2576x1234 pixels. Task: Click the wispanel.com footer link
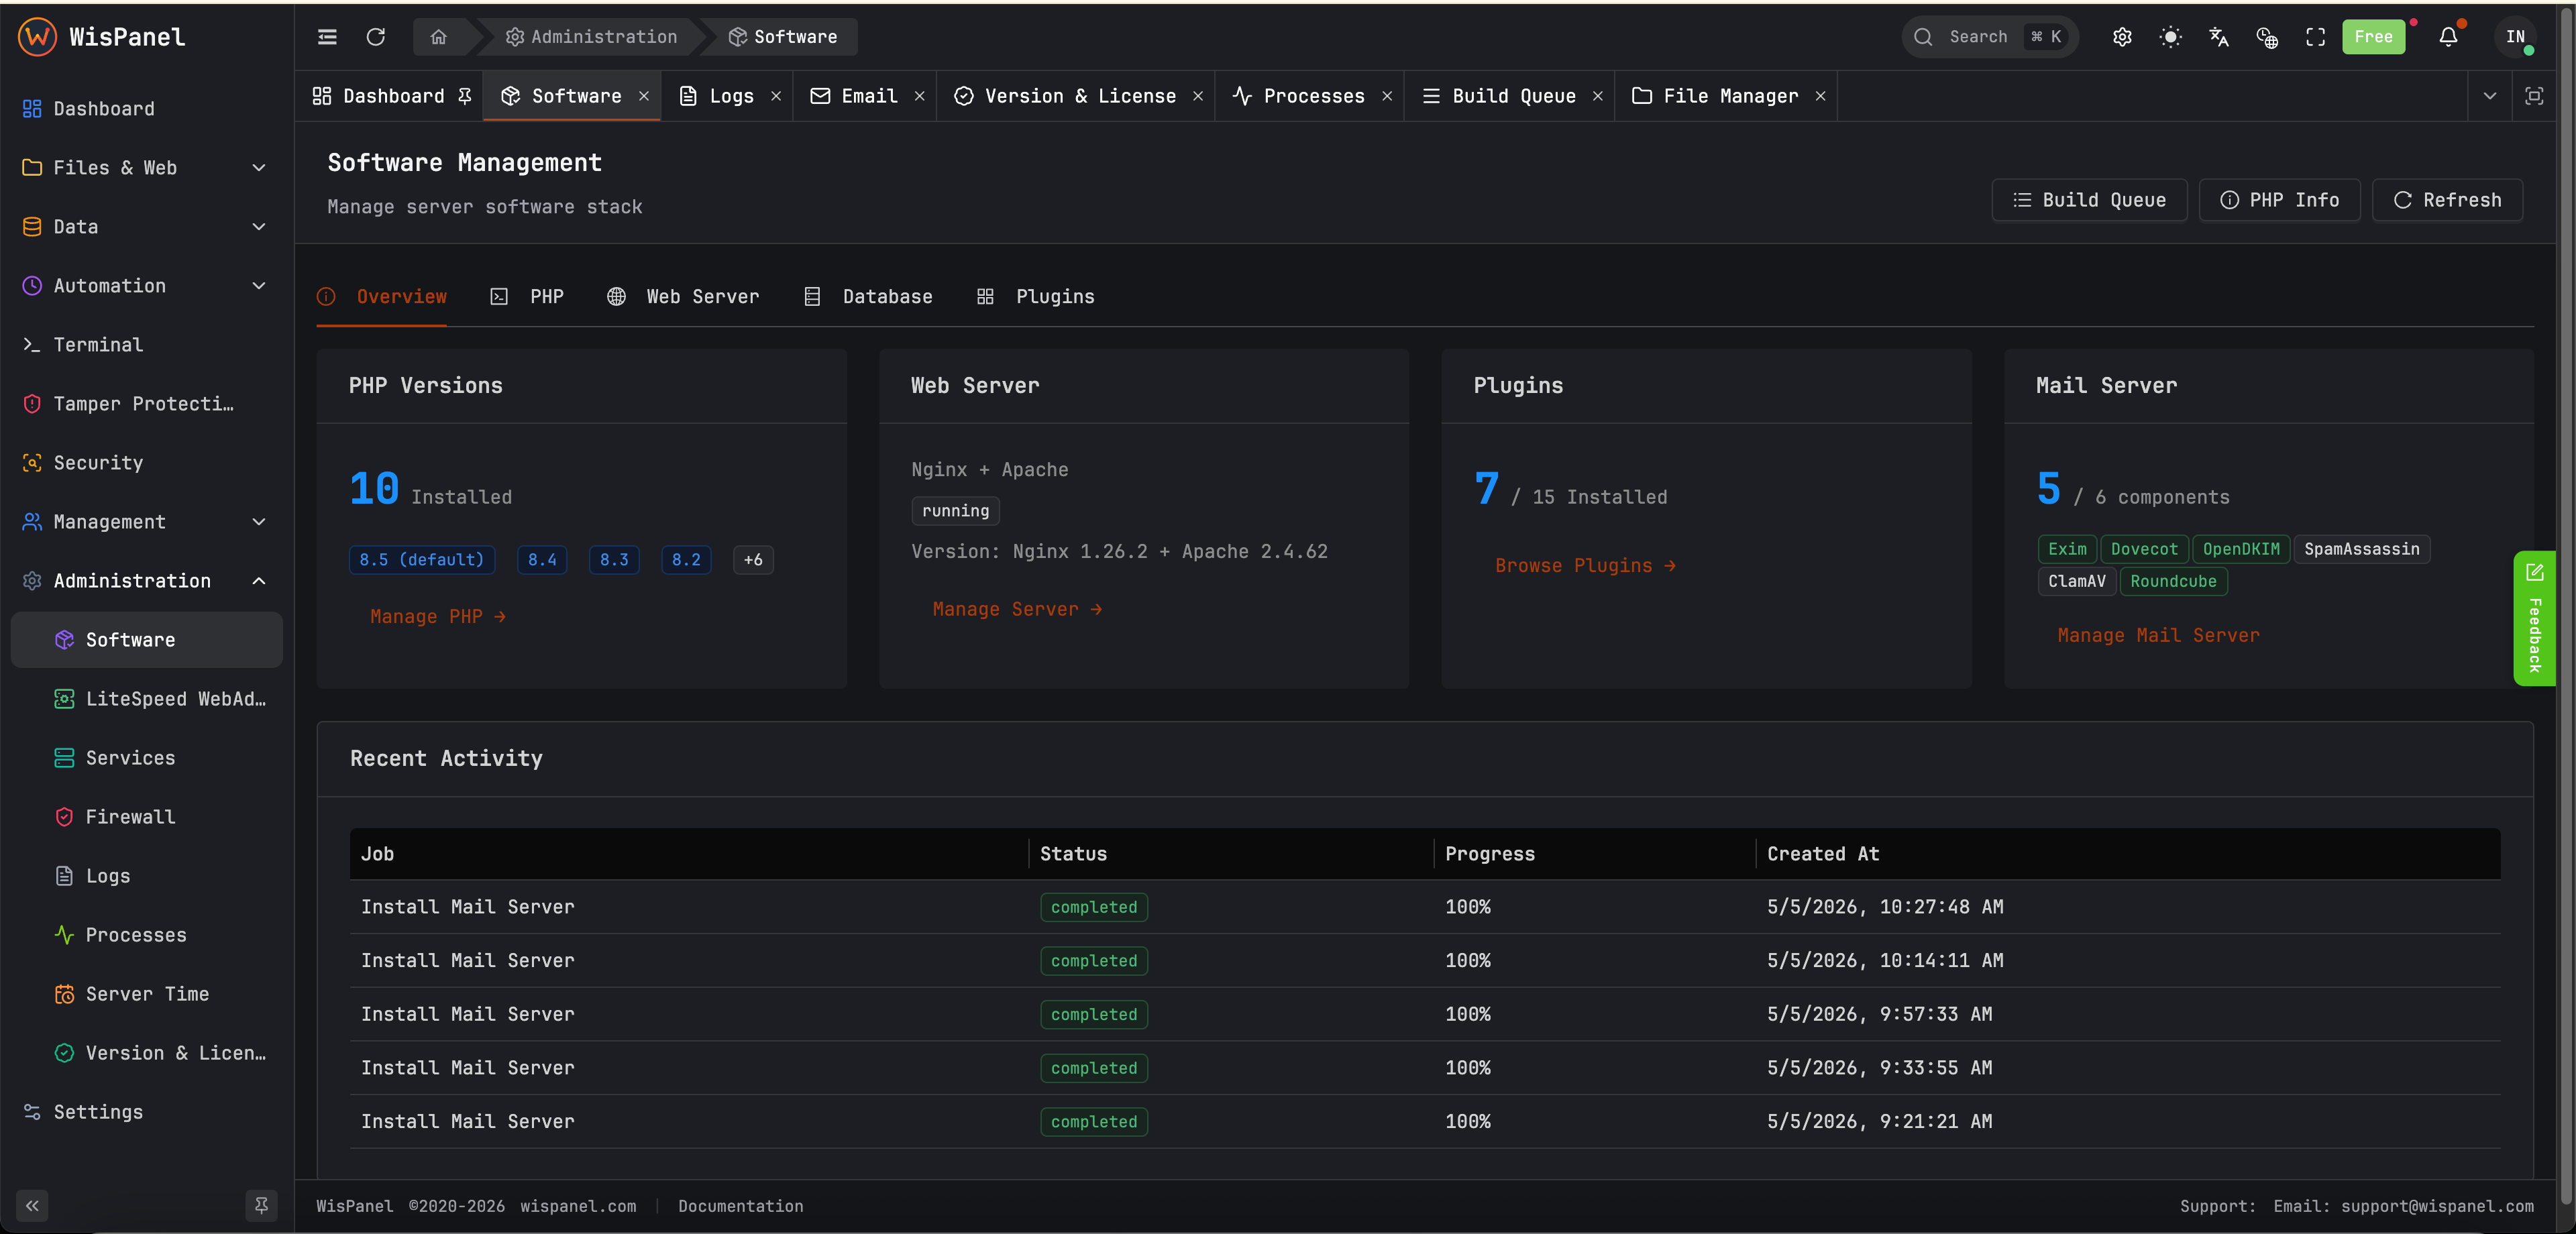click(x=578, y=1206)
